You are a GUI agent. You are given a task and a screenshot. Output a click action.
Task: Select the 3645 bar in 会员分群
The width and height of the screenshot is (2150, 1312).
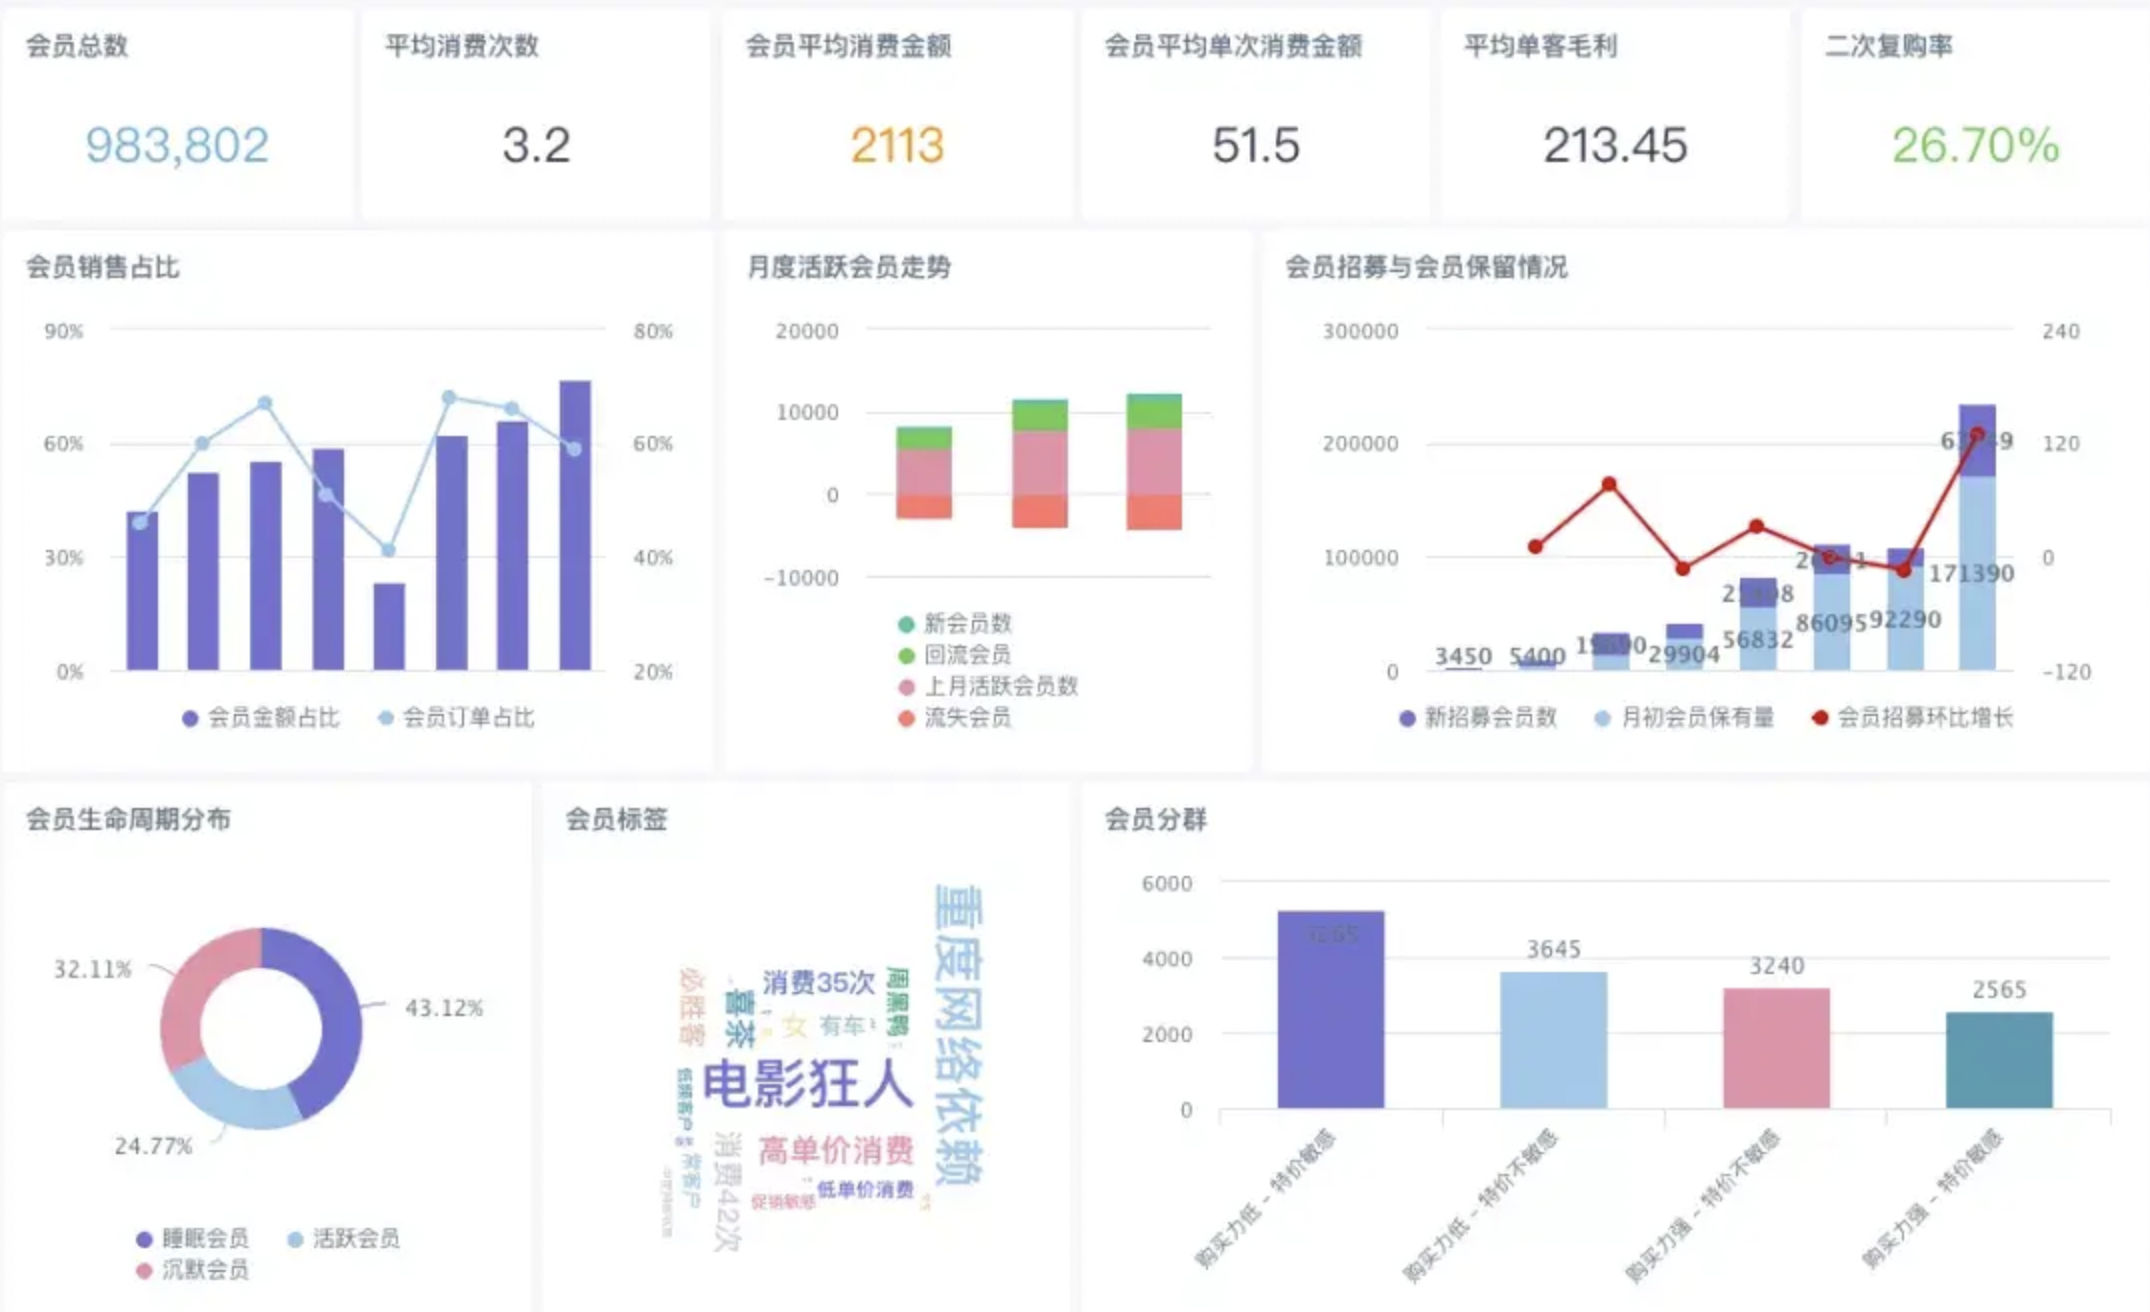(x=1553, y=1039)
